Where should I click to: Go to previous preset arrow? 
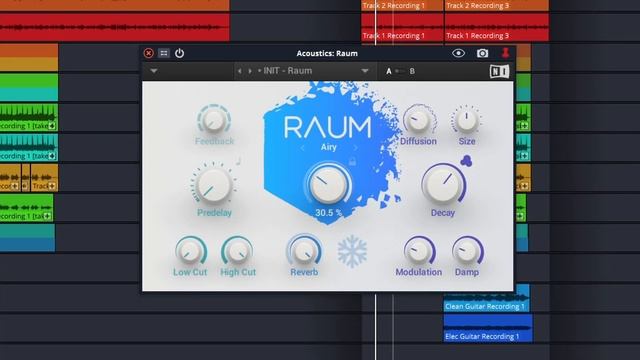[240, 71]
